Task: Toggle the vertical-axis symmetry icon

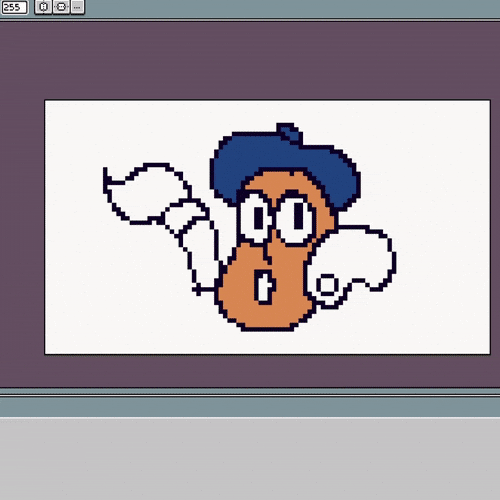Action: 43,7
